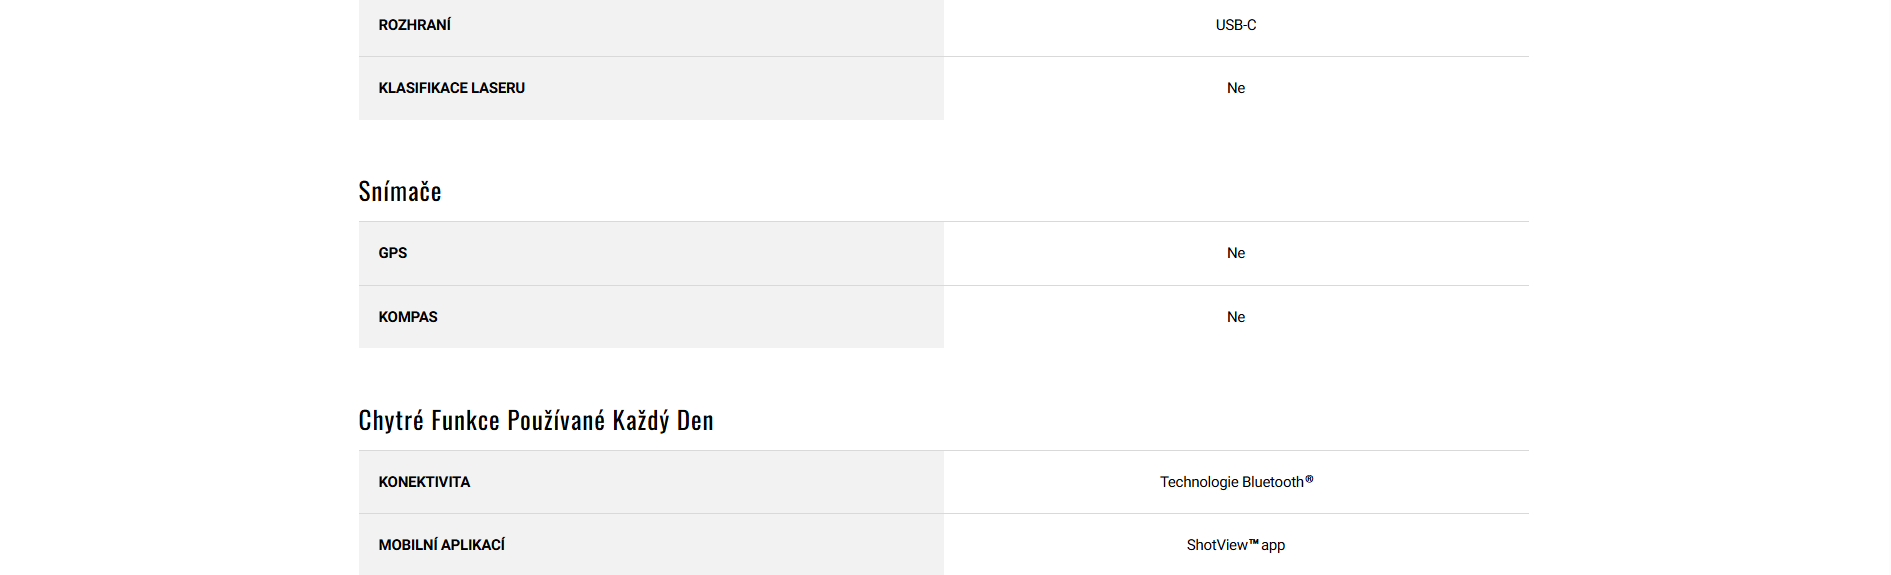The width and height of the screenshot is (1891, 575).
Task: Click the word Technologie in the connectivity value
Action: [x=1199, y=482]
